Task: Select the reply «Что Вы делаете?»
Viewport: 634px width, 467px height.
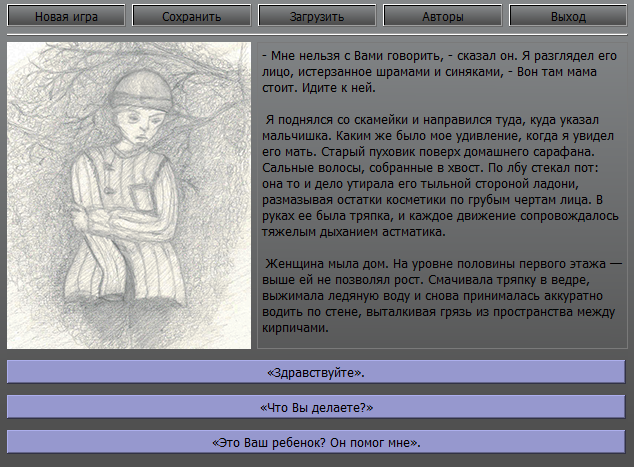Action: [x=316, y=407]
